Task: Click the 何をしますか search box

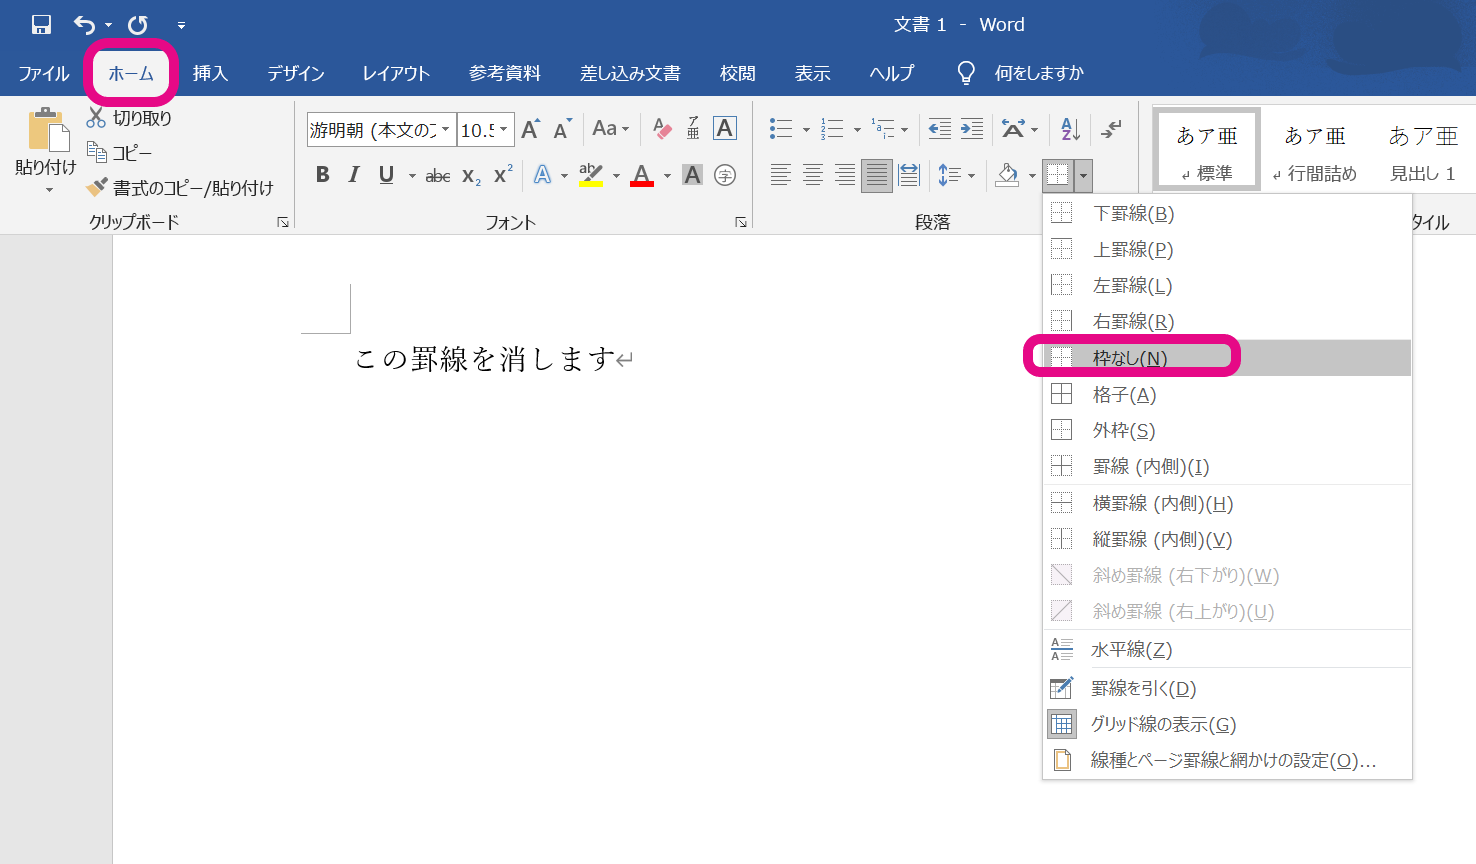Action: (x=1038, y=73)
